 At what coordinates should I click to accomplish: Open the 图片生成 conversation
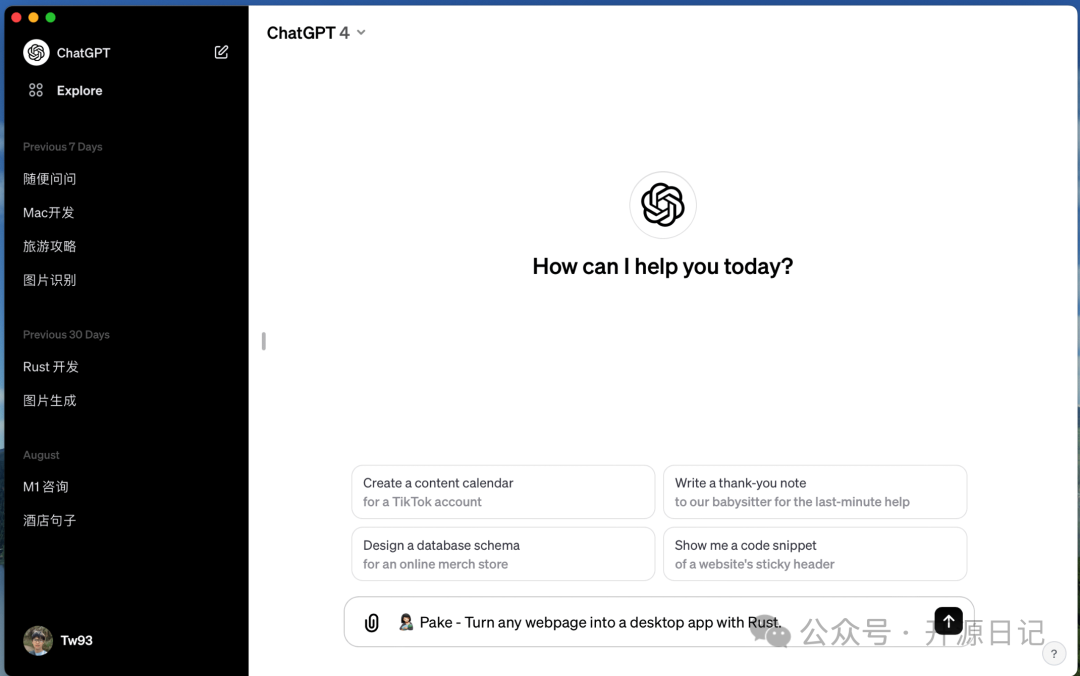click(50, 400)
